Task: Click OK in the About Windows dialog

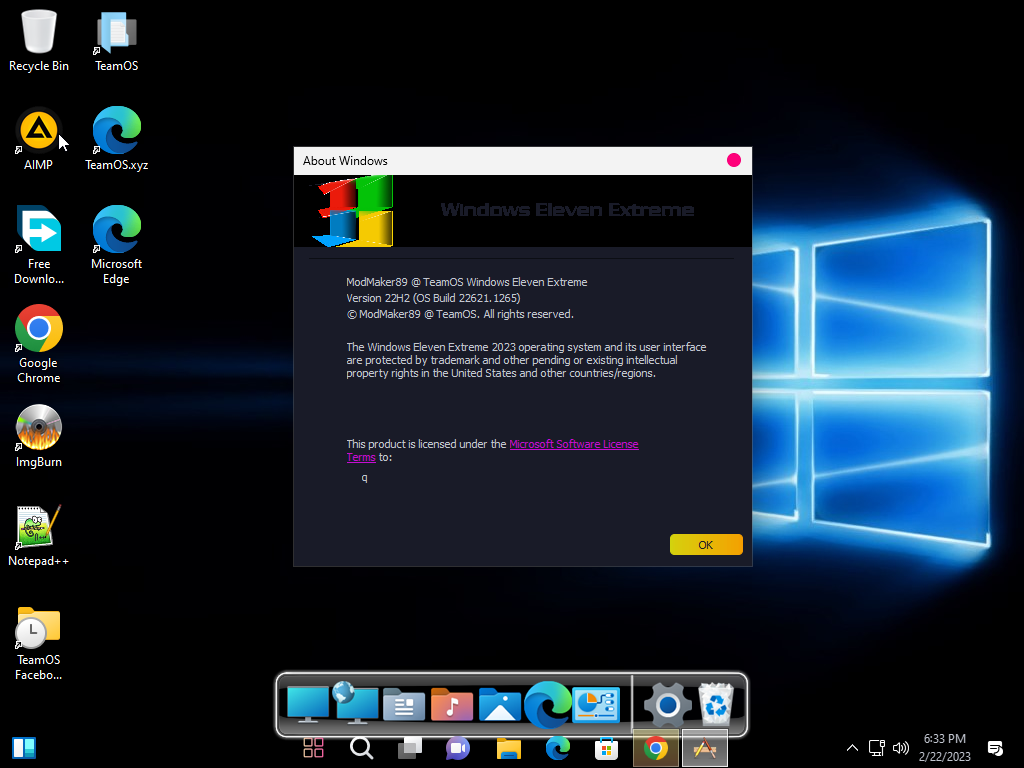Action: [706, 545]
